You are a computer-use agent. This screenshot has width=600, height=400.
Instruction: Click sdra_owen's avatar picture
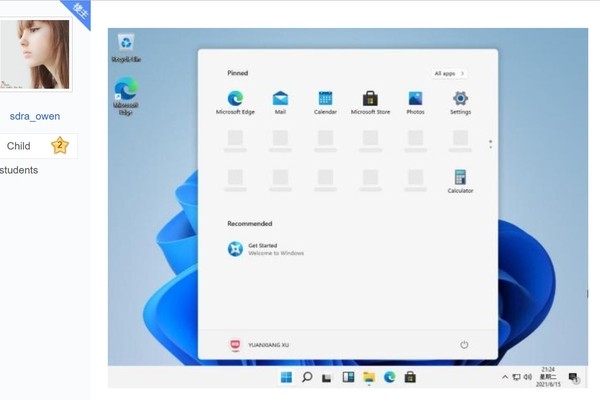point(35,54)
